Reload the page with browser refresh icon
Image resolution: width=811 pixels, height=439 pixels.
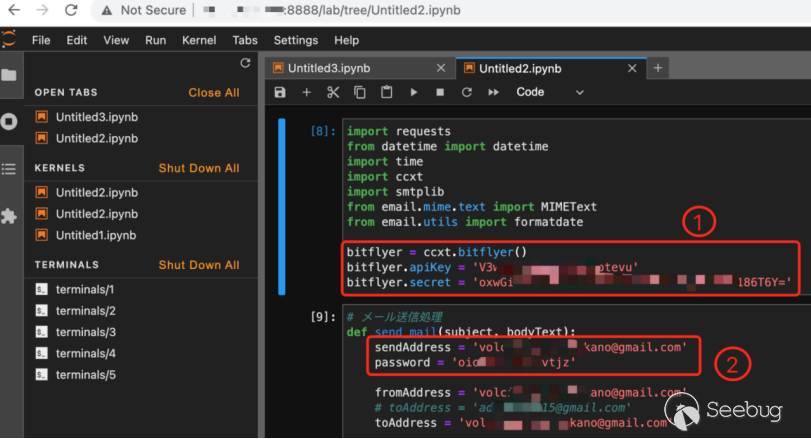71,10
